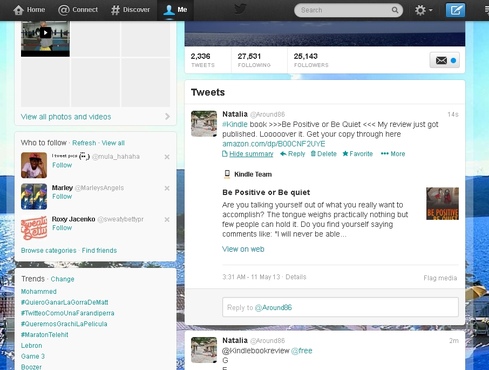Collapse tweet with Hide summary
The image size is (489, 370).
[248, 154]
